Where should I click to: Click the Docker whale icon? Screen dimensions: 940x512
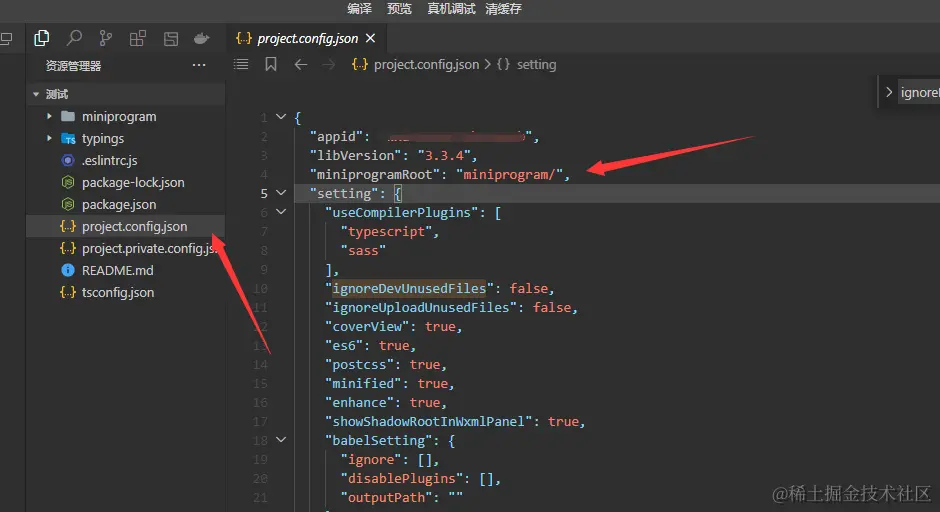pyautogui.click(x=201, y=39)
